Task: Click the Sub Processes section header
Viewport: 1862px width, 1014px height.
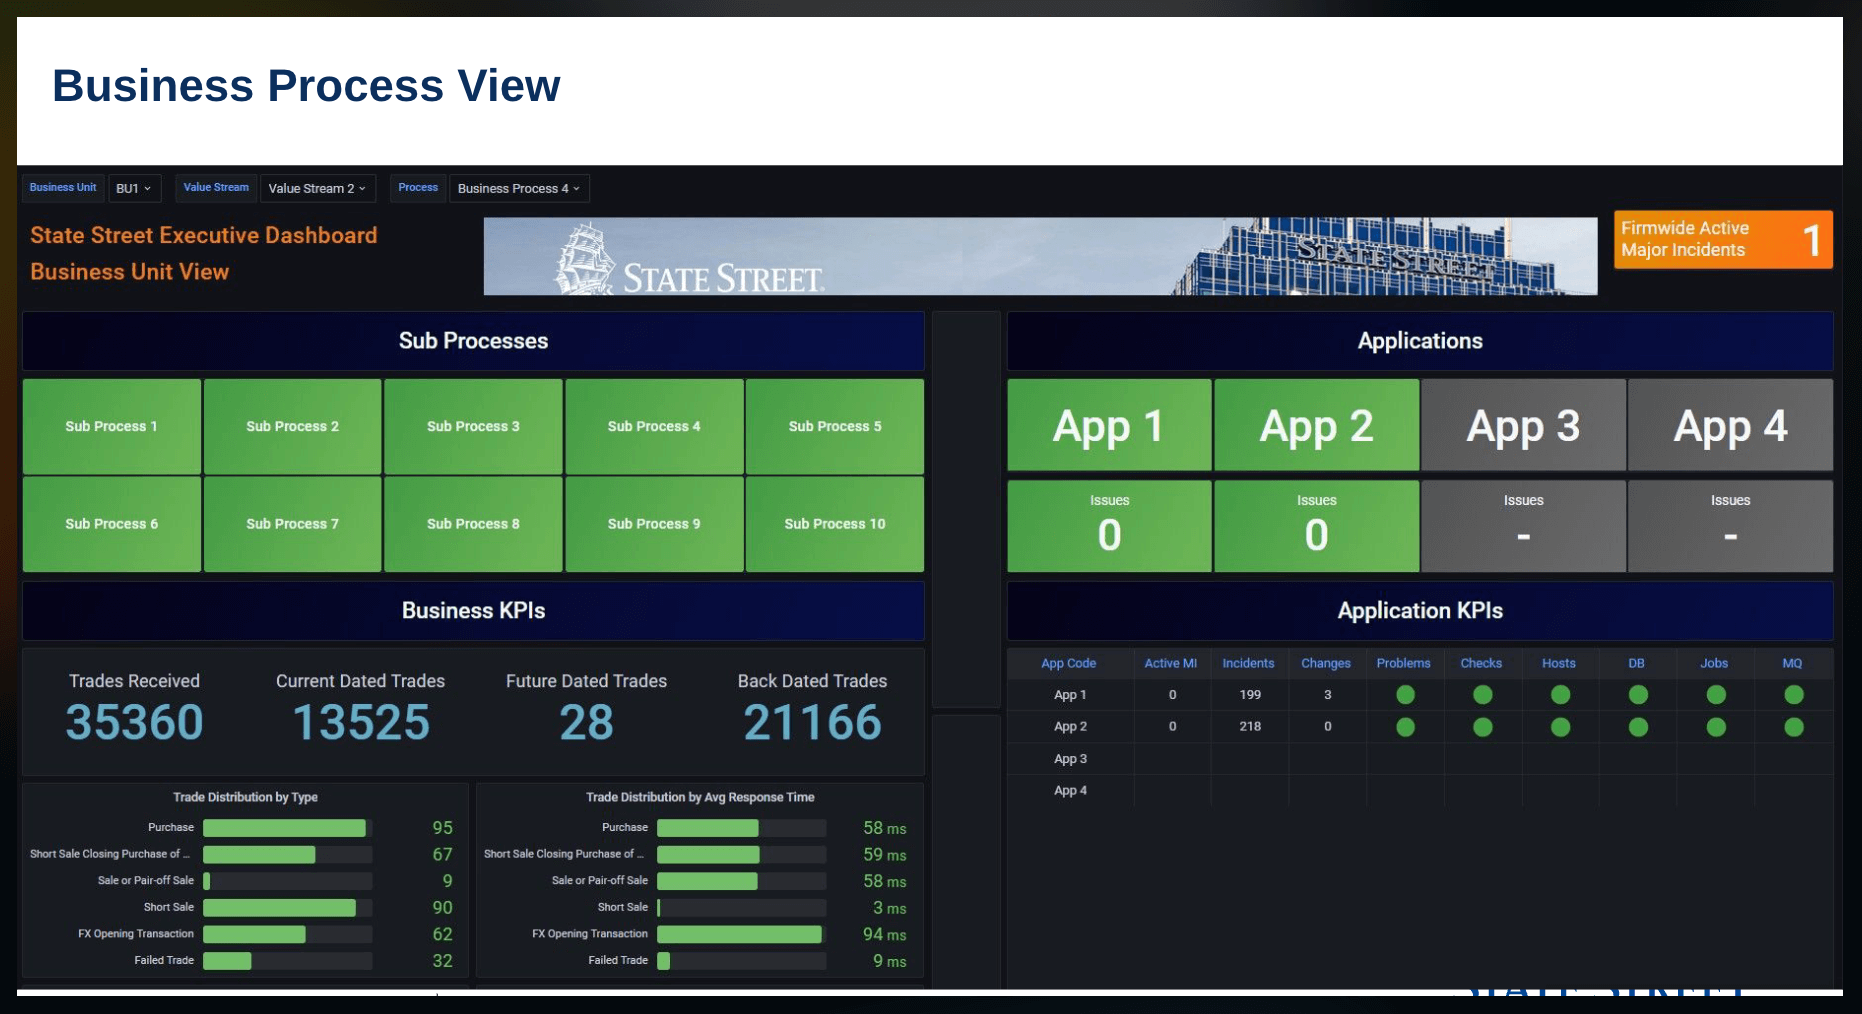Action: [x=473, y=341]
